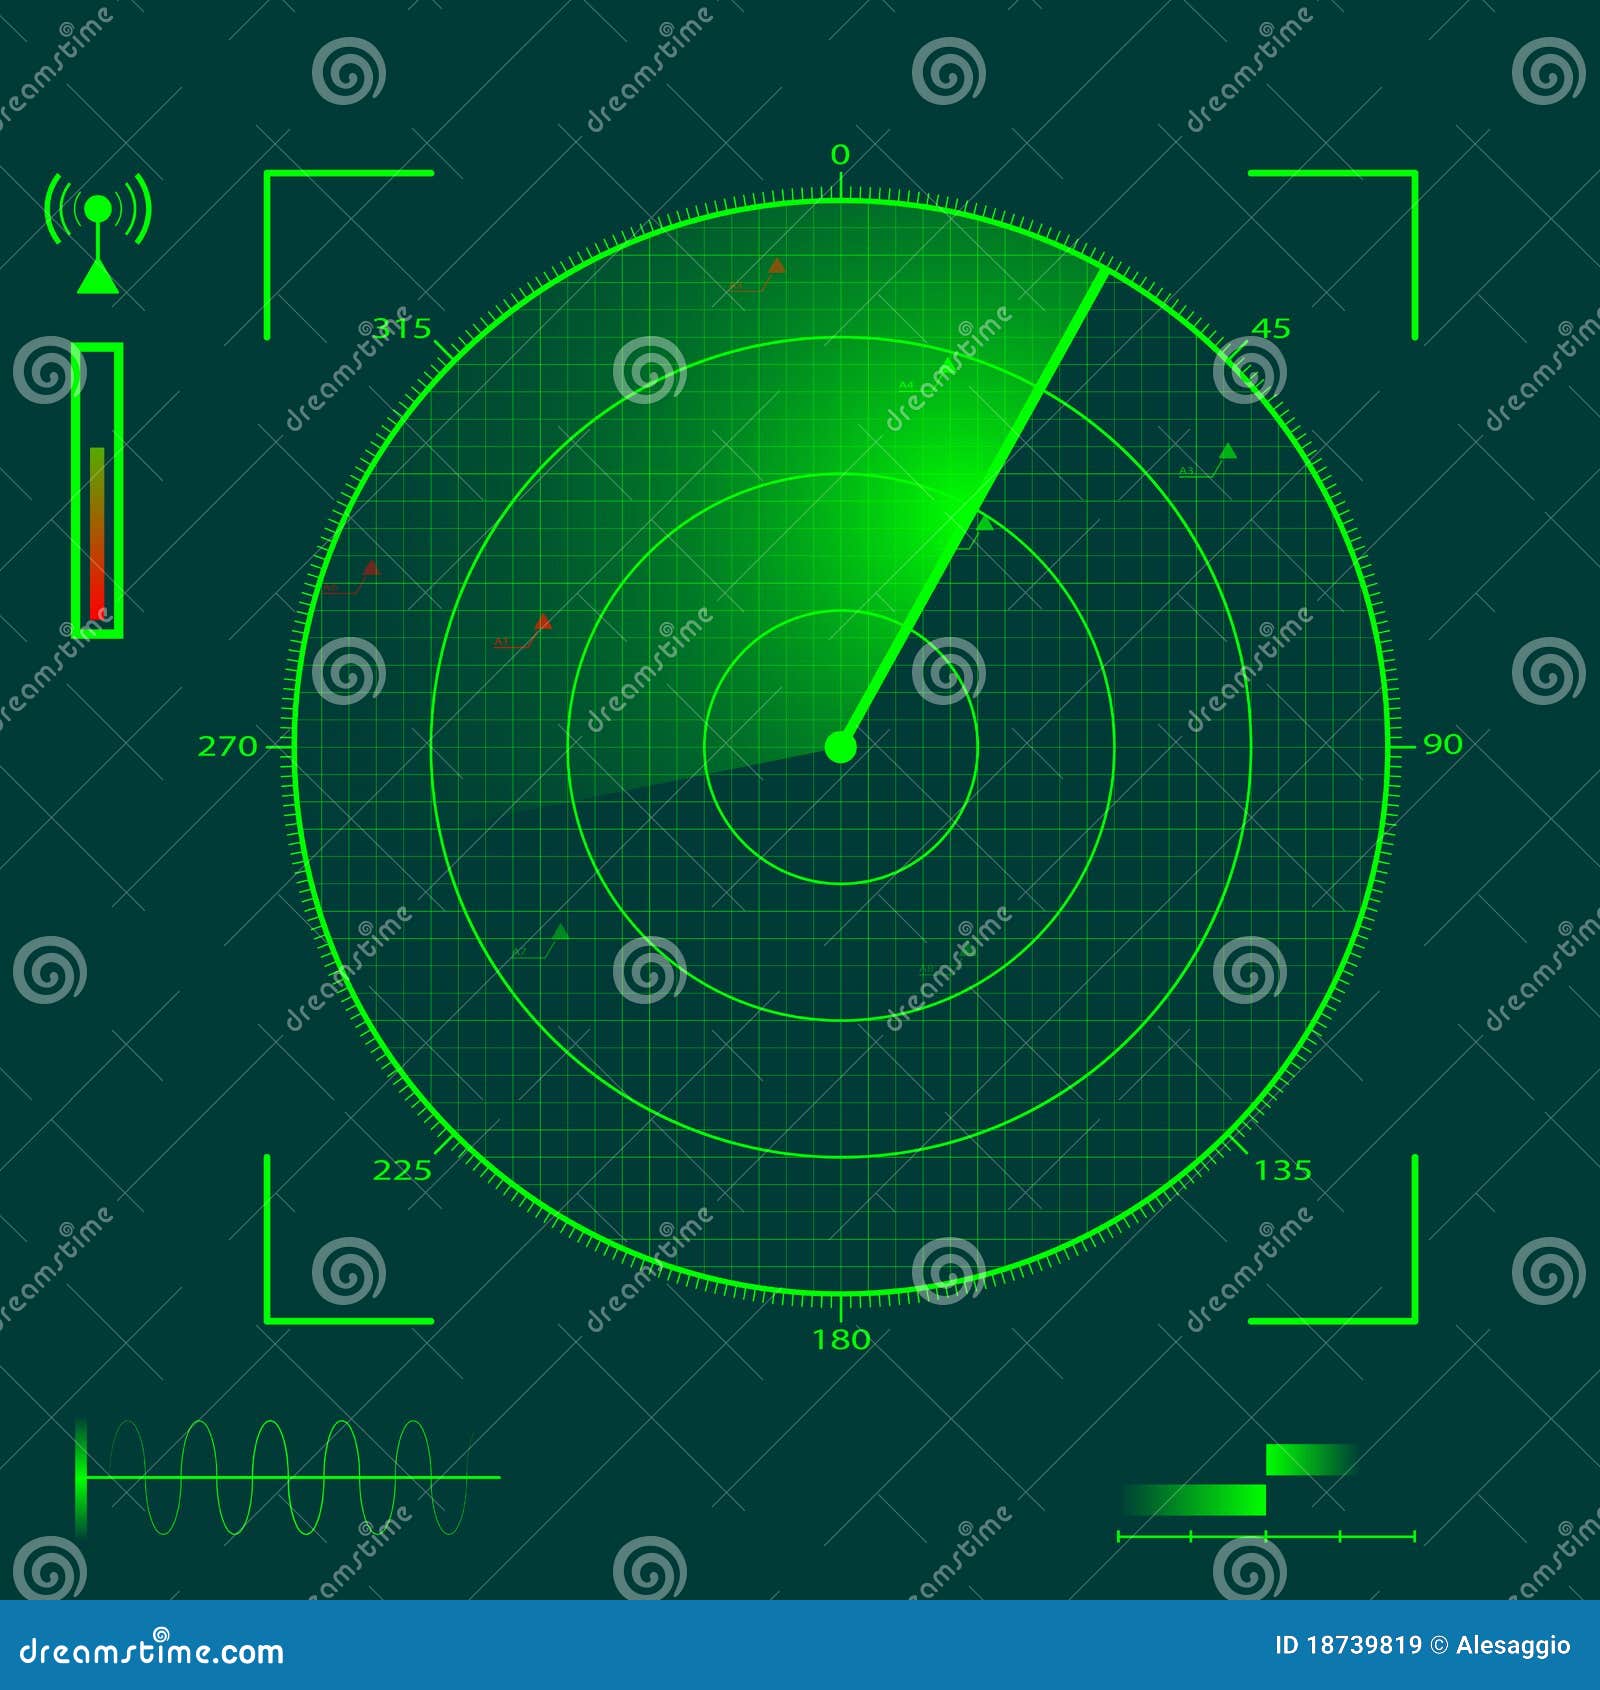This screenshot has height=1690, width=1600.
Task: Expand the 0 degree heading marker
Action: pyautogui.click(x=838, y=155)
